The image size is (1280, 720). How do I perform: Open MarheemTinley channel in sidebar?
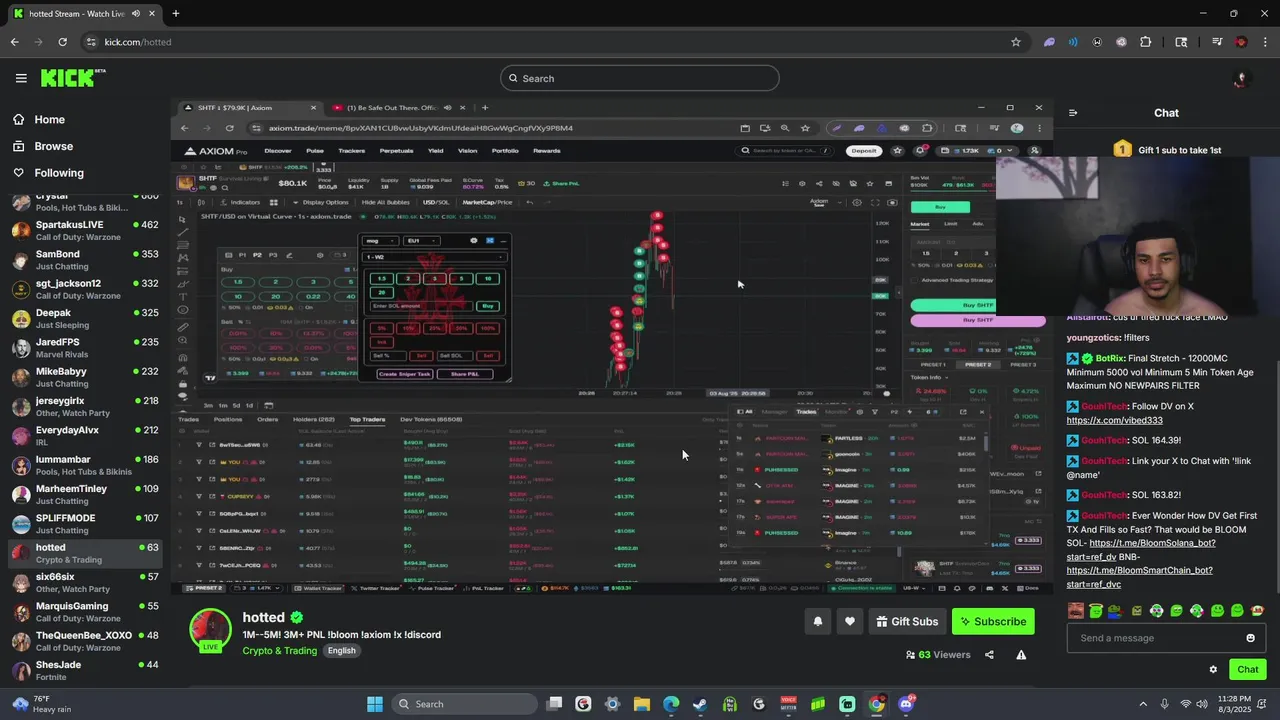click(85, 494)
